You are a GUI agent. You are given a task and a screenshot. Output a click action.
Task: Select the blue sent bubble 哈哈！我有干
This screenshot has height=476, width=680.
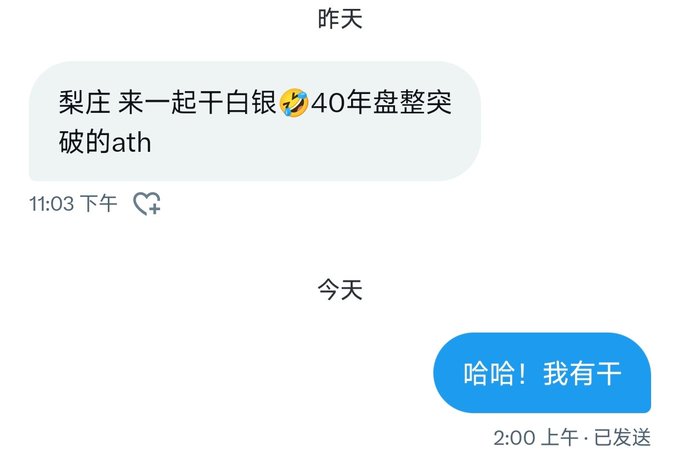(x=542, y=373)
